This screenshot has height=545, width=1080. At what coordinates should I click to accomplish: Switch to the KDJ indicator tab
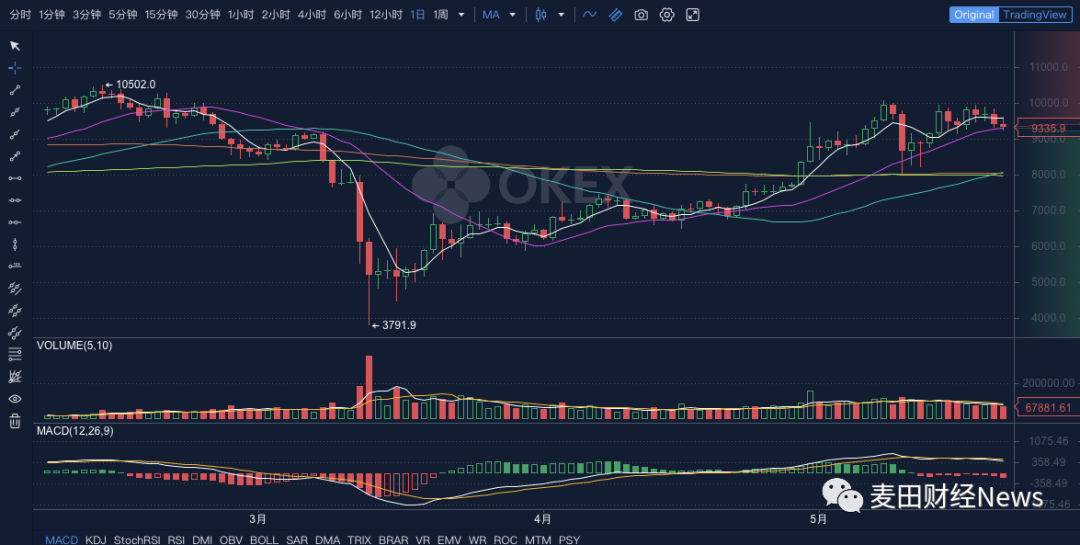click(95, 539)
